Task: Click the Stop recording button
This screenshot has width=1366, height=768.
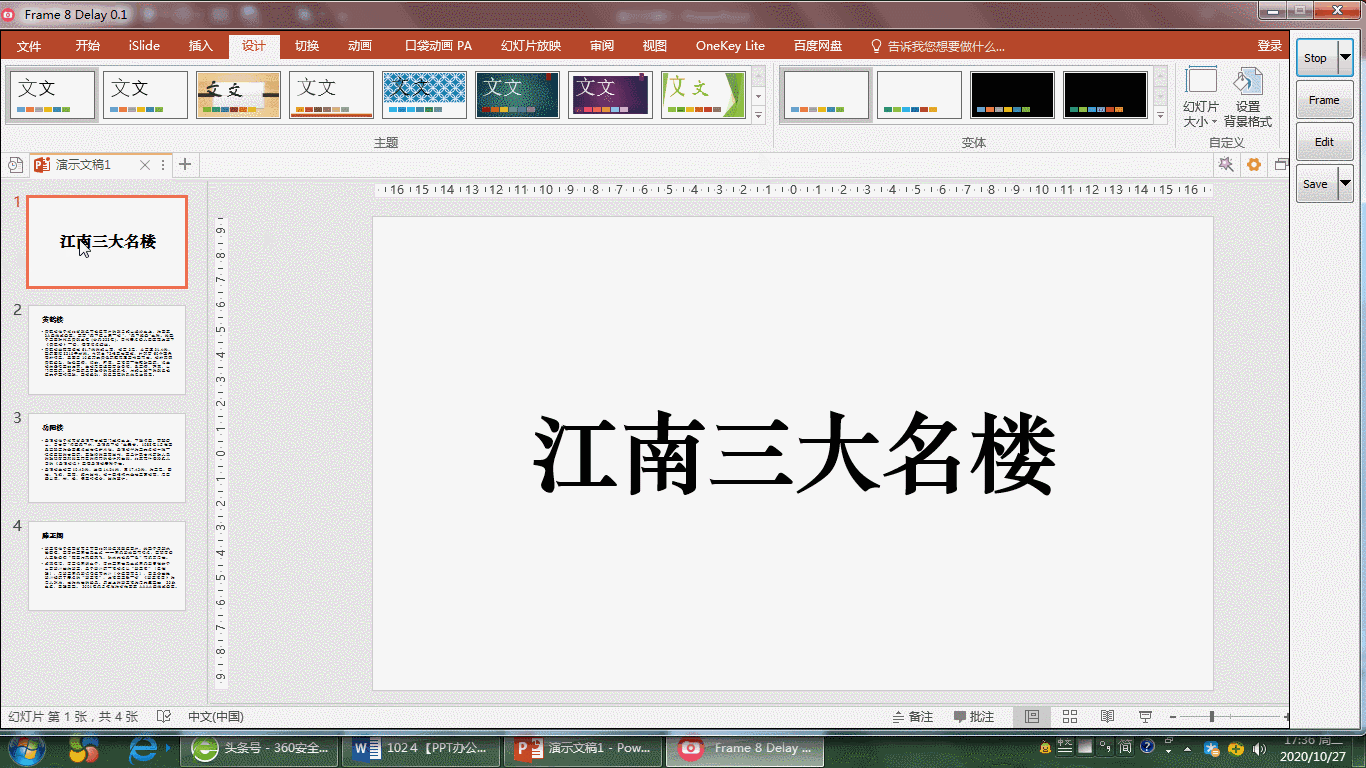Action: click(x=1316, y=58)
